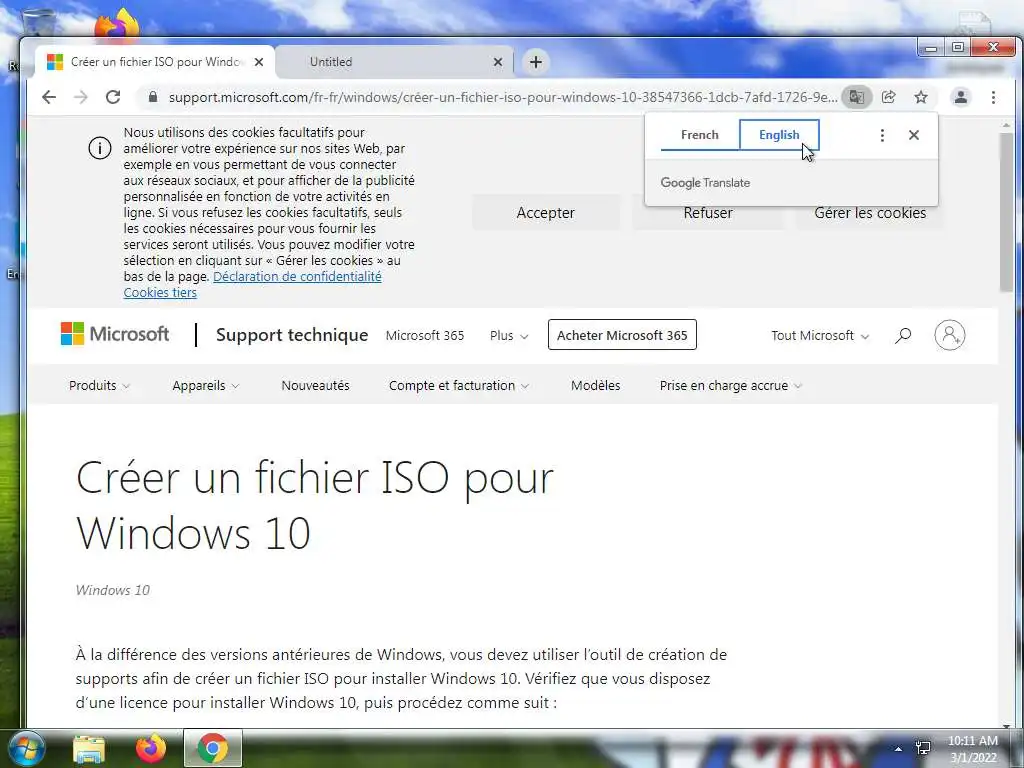This screenshot has height=768, width=1024.
Task: Open a new tab with the plus button
Action: 536,62
